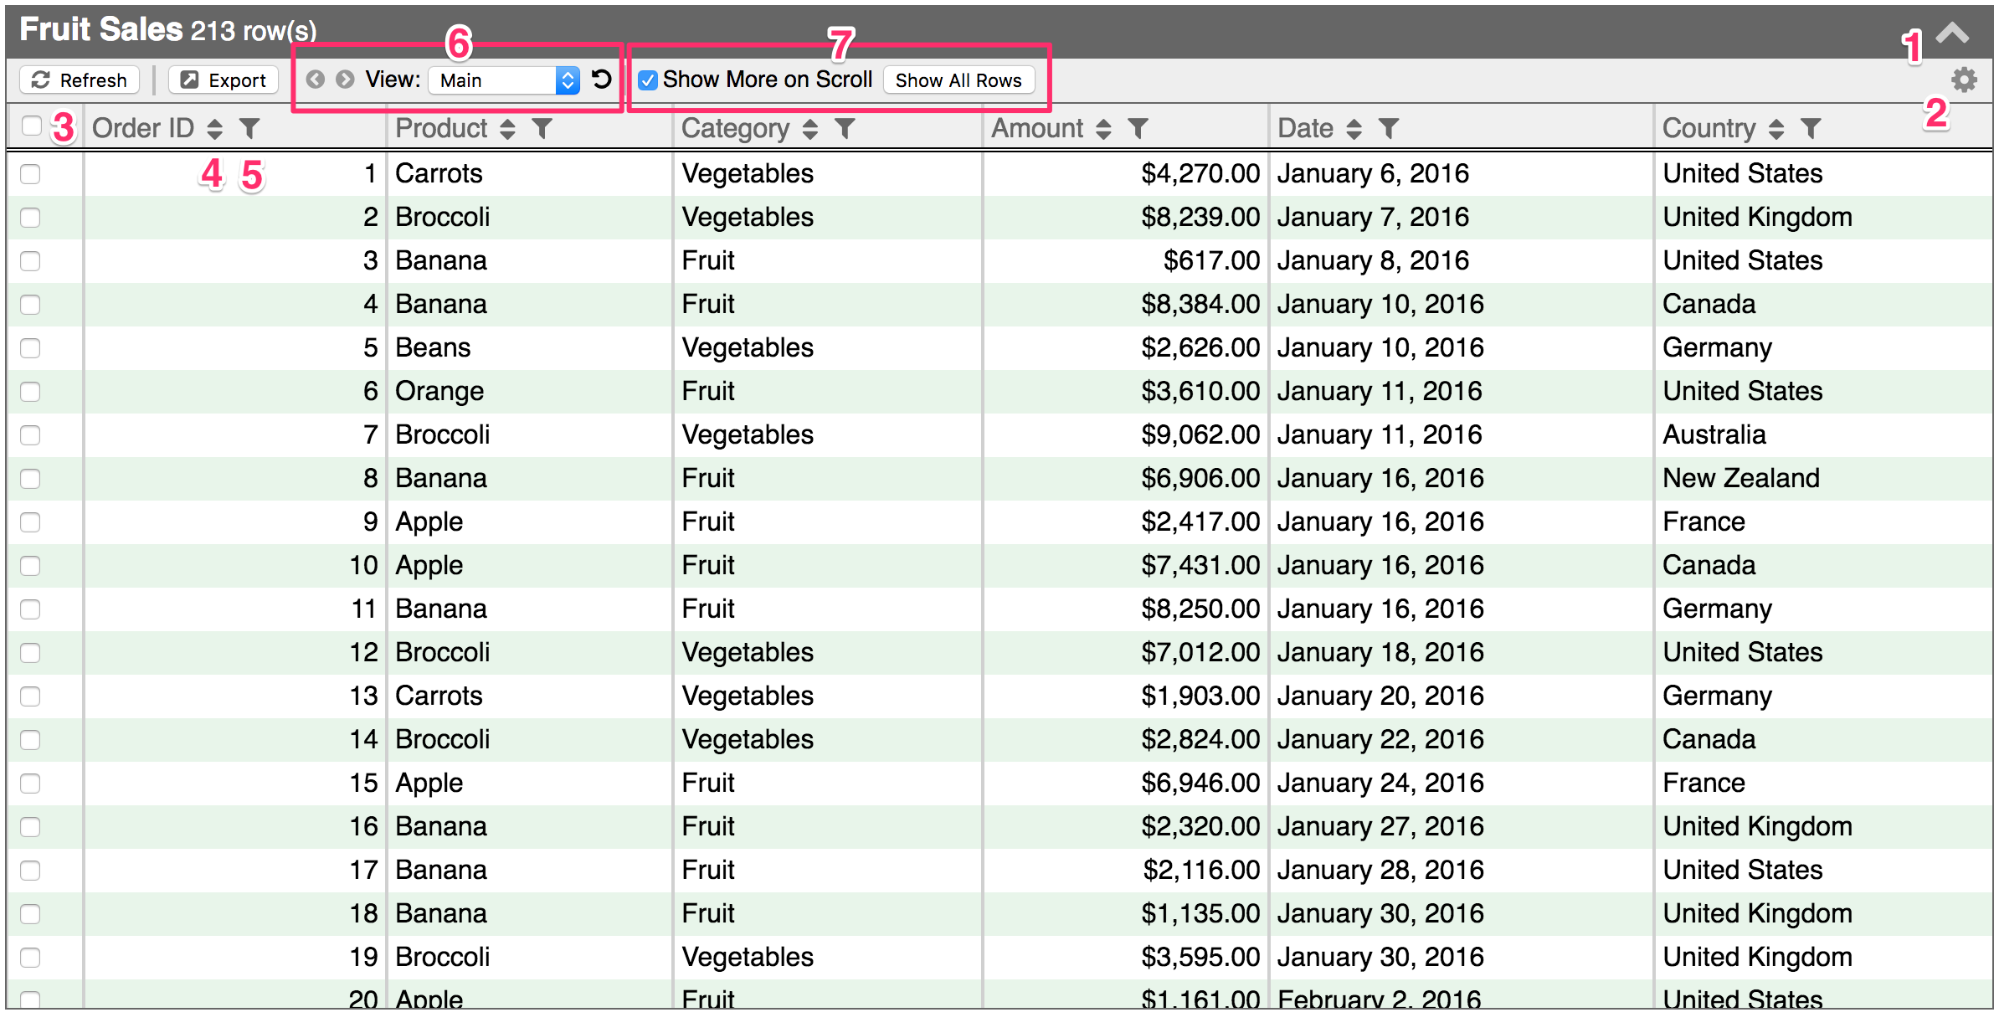Viewport: 1999px width, 1017px height.
Task: Open the Amount column filter icon
Action: click(x=1138, y=128)
